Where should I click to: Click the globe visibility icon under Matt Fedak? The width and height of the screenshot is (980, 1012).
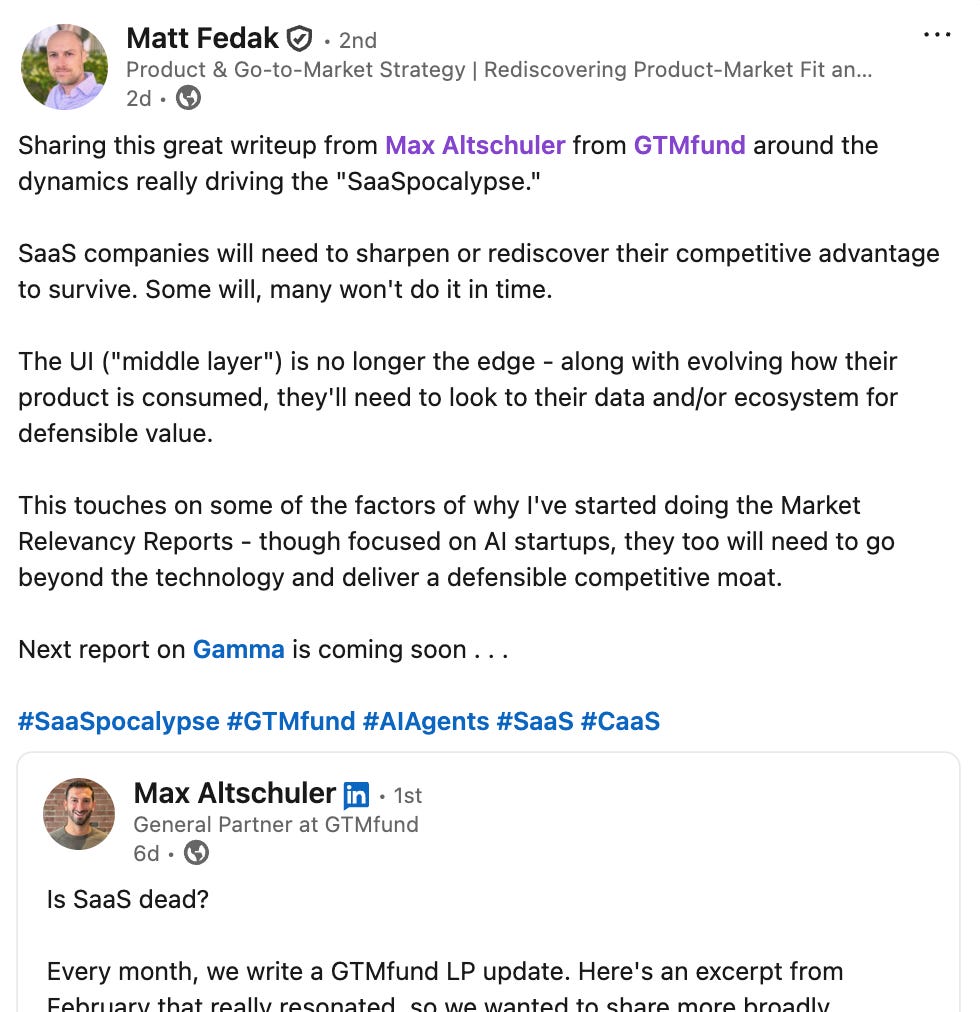[188, 97]
